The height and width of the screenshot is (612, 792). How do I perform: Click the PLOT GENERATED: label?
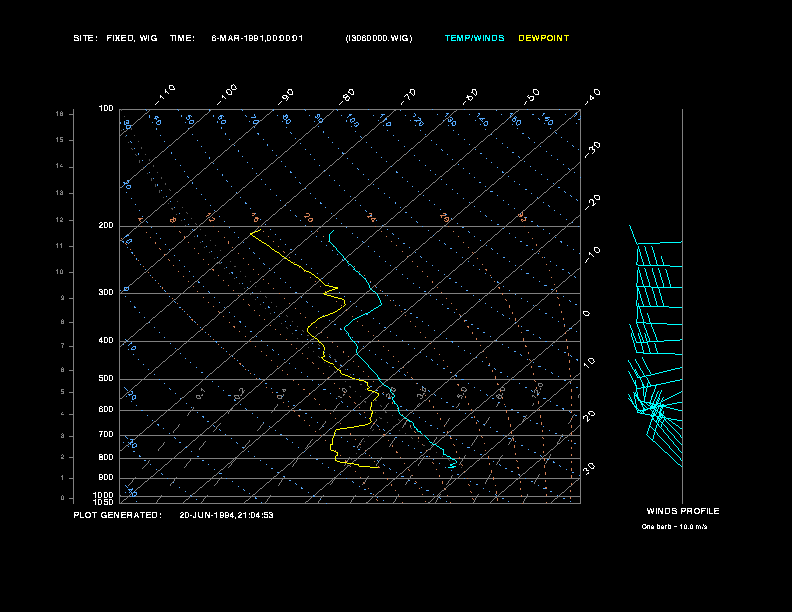118,515
